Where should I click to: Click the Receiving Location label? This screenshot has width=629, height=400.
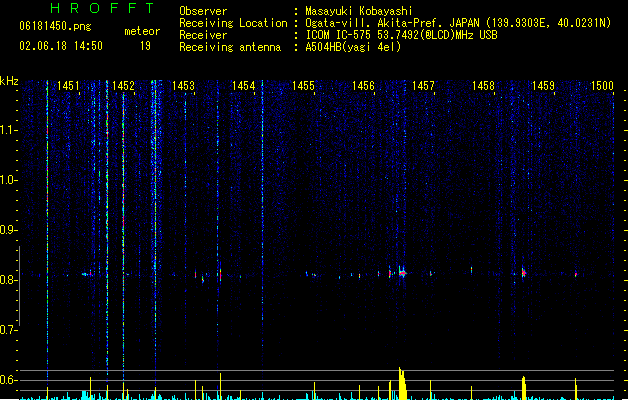coord(233,23)
